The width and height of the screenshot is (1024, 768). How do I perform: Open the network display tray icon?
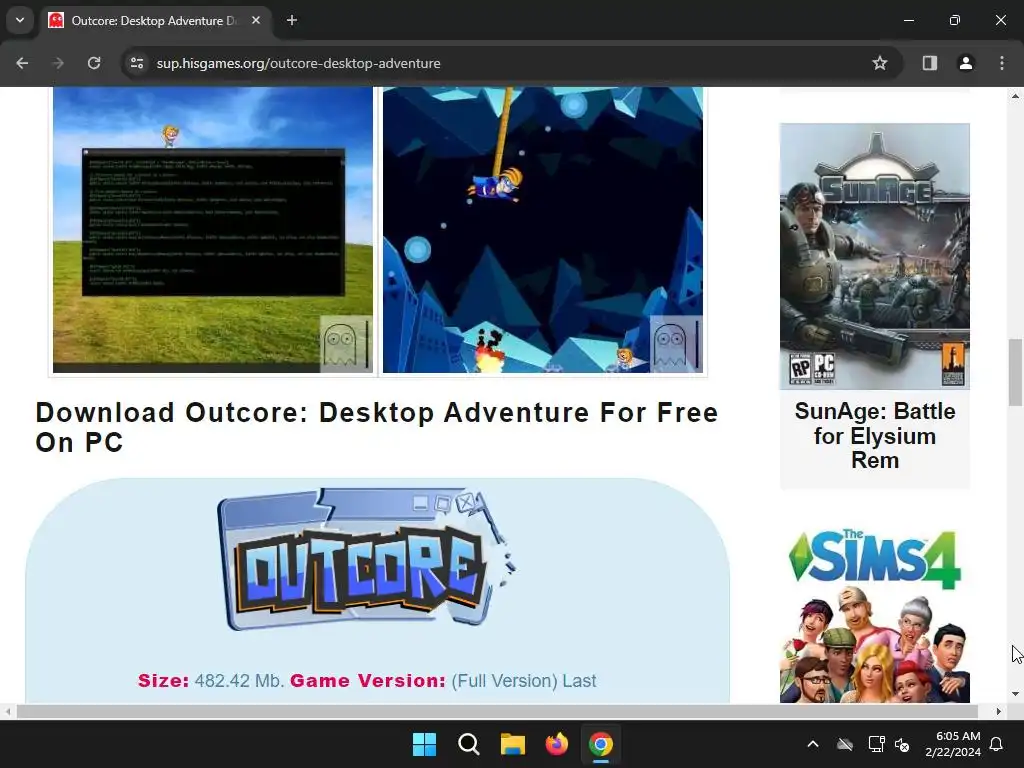click(876, 744)
